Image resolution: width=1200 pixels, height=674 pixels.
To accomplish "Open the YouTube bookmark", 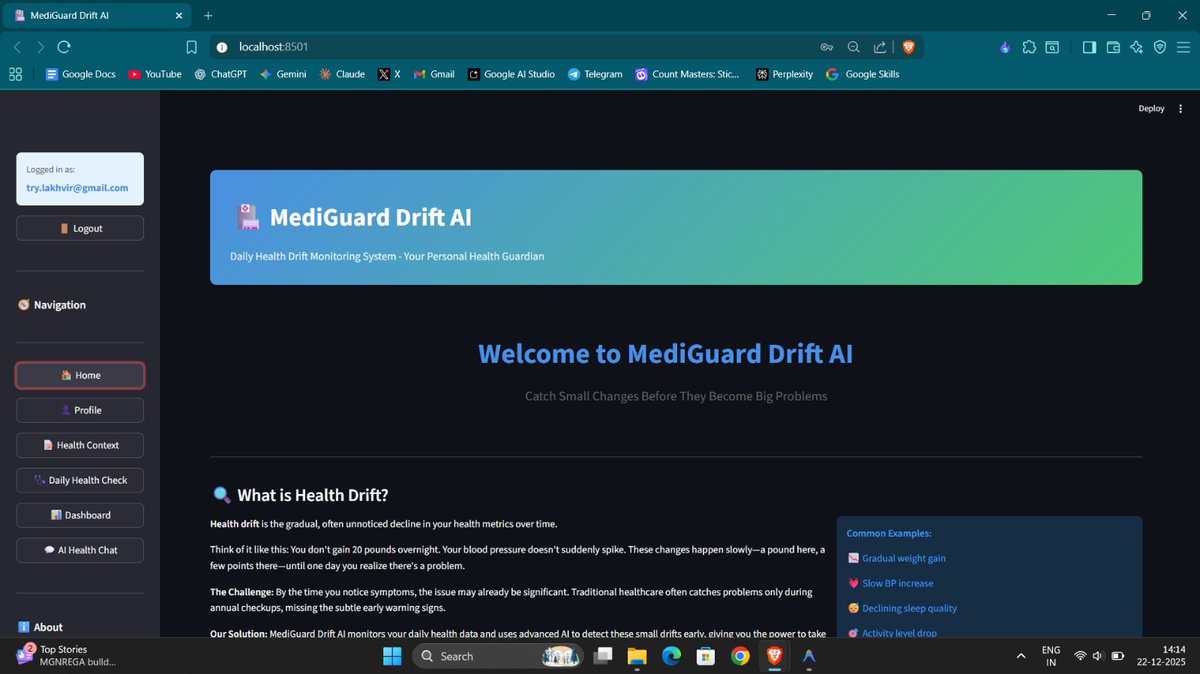I will 155,74.
